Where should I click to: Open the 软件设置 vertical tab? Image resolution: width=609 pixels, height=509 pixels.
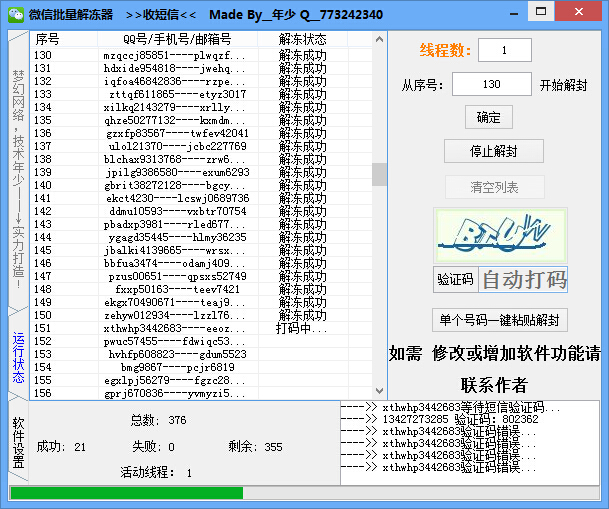click(18, 443)
